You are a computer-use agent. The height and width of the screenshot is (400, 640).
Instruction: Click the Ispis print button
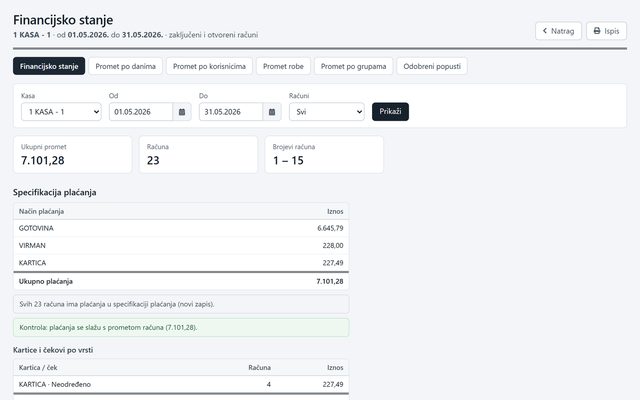(607, 31)
